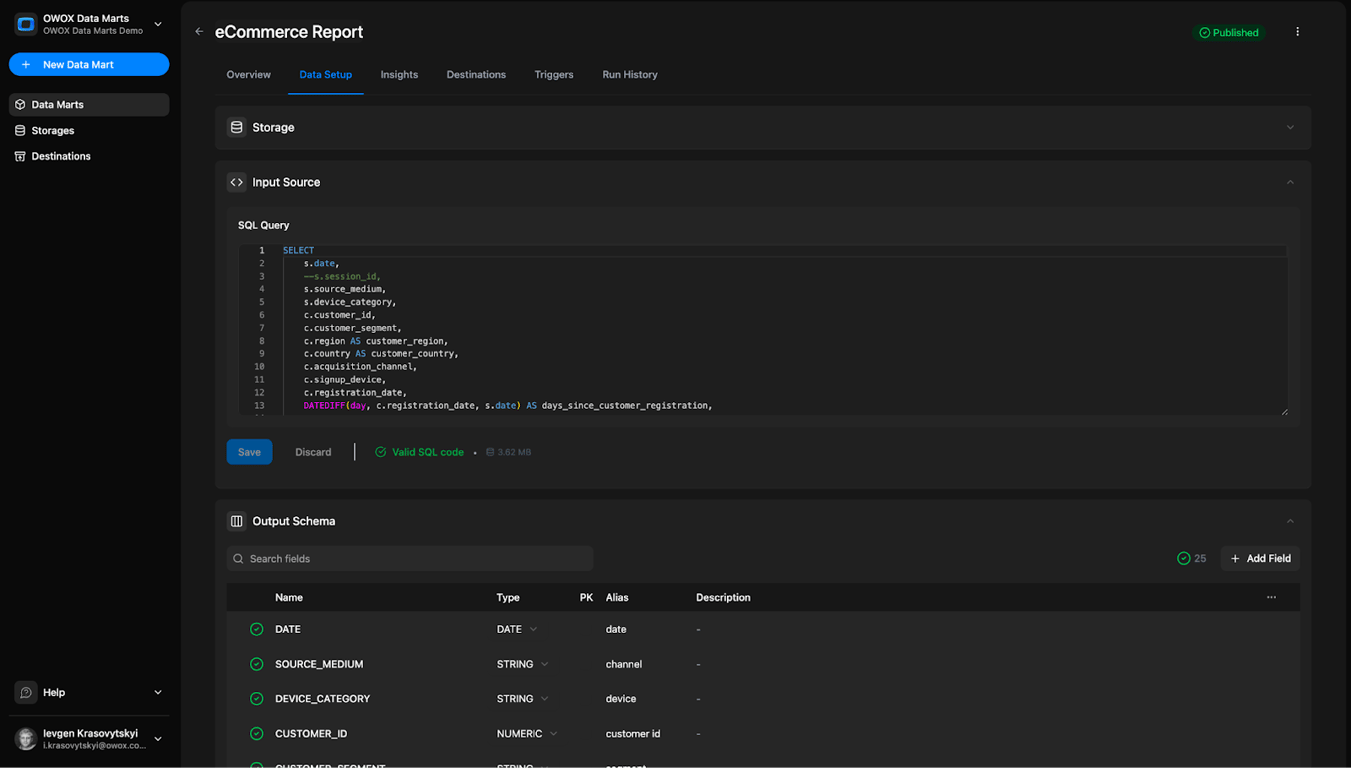Image resolution: width=1351 pixels, height=768 pixels.
Task: Click the Storage section database icon
Action: [237, 128]
